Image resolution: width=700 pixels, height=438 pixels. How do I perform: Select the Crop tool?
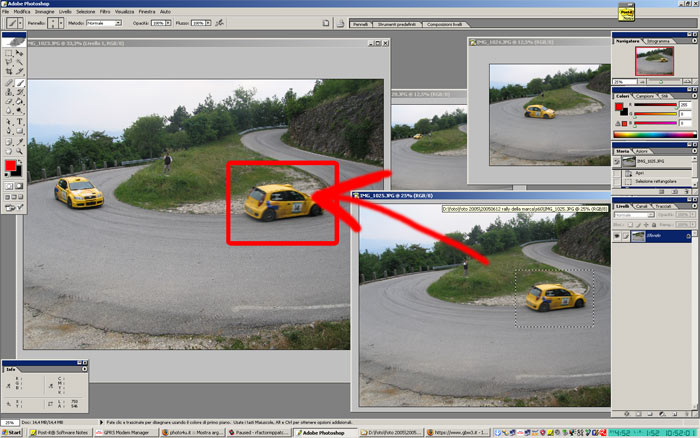pyautogui.click(x=8, y=71)
